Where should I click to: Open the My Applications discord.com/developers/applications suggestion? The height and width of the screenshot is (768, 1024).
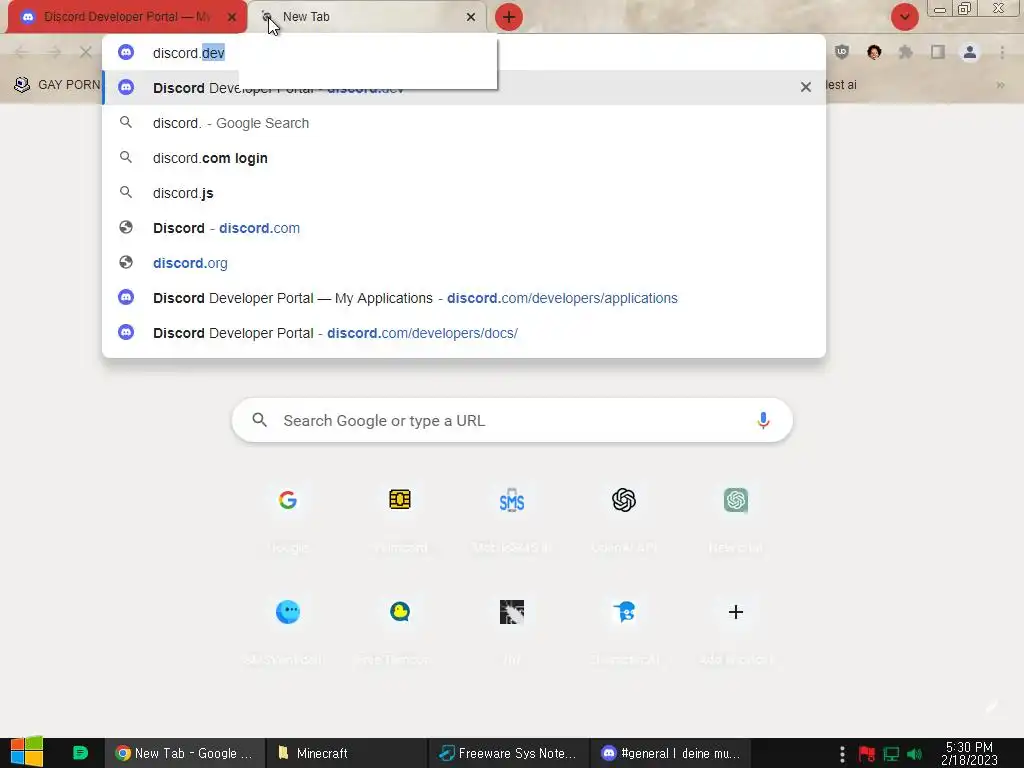pos(464,298)
